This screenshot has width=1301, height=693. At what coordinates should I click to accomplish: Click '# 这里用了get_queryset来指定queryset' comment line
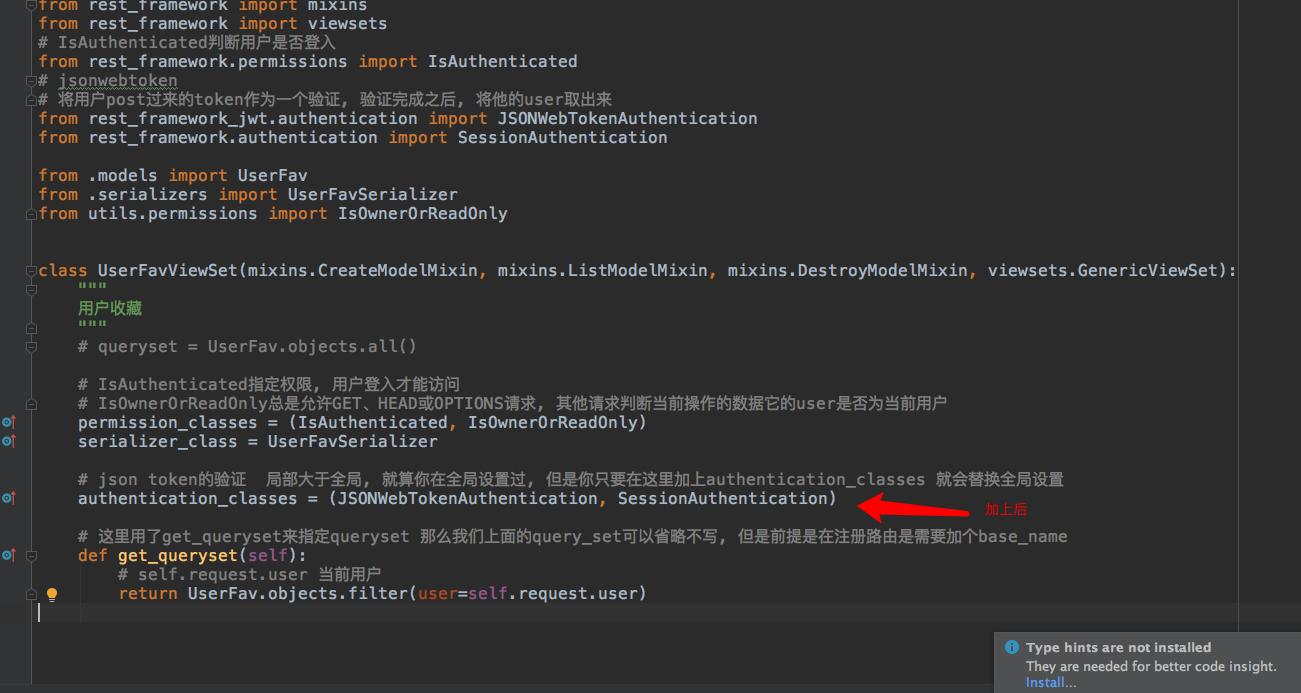point(572,536)
